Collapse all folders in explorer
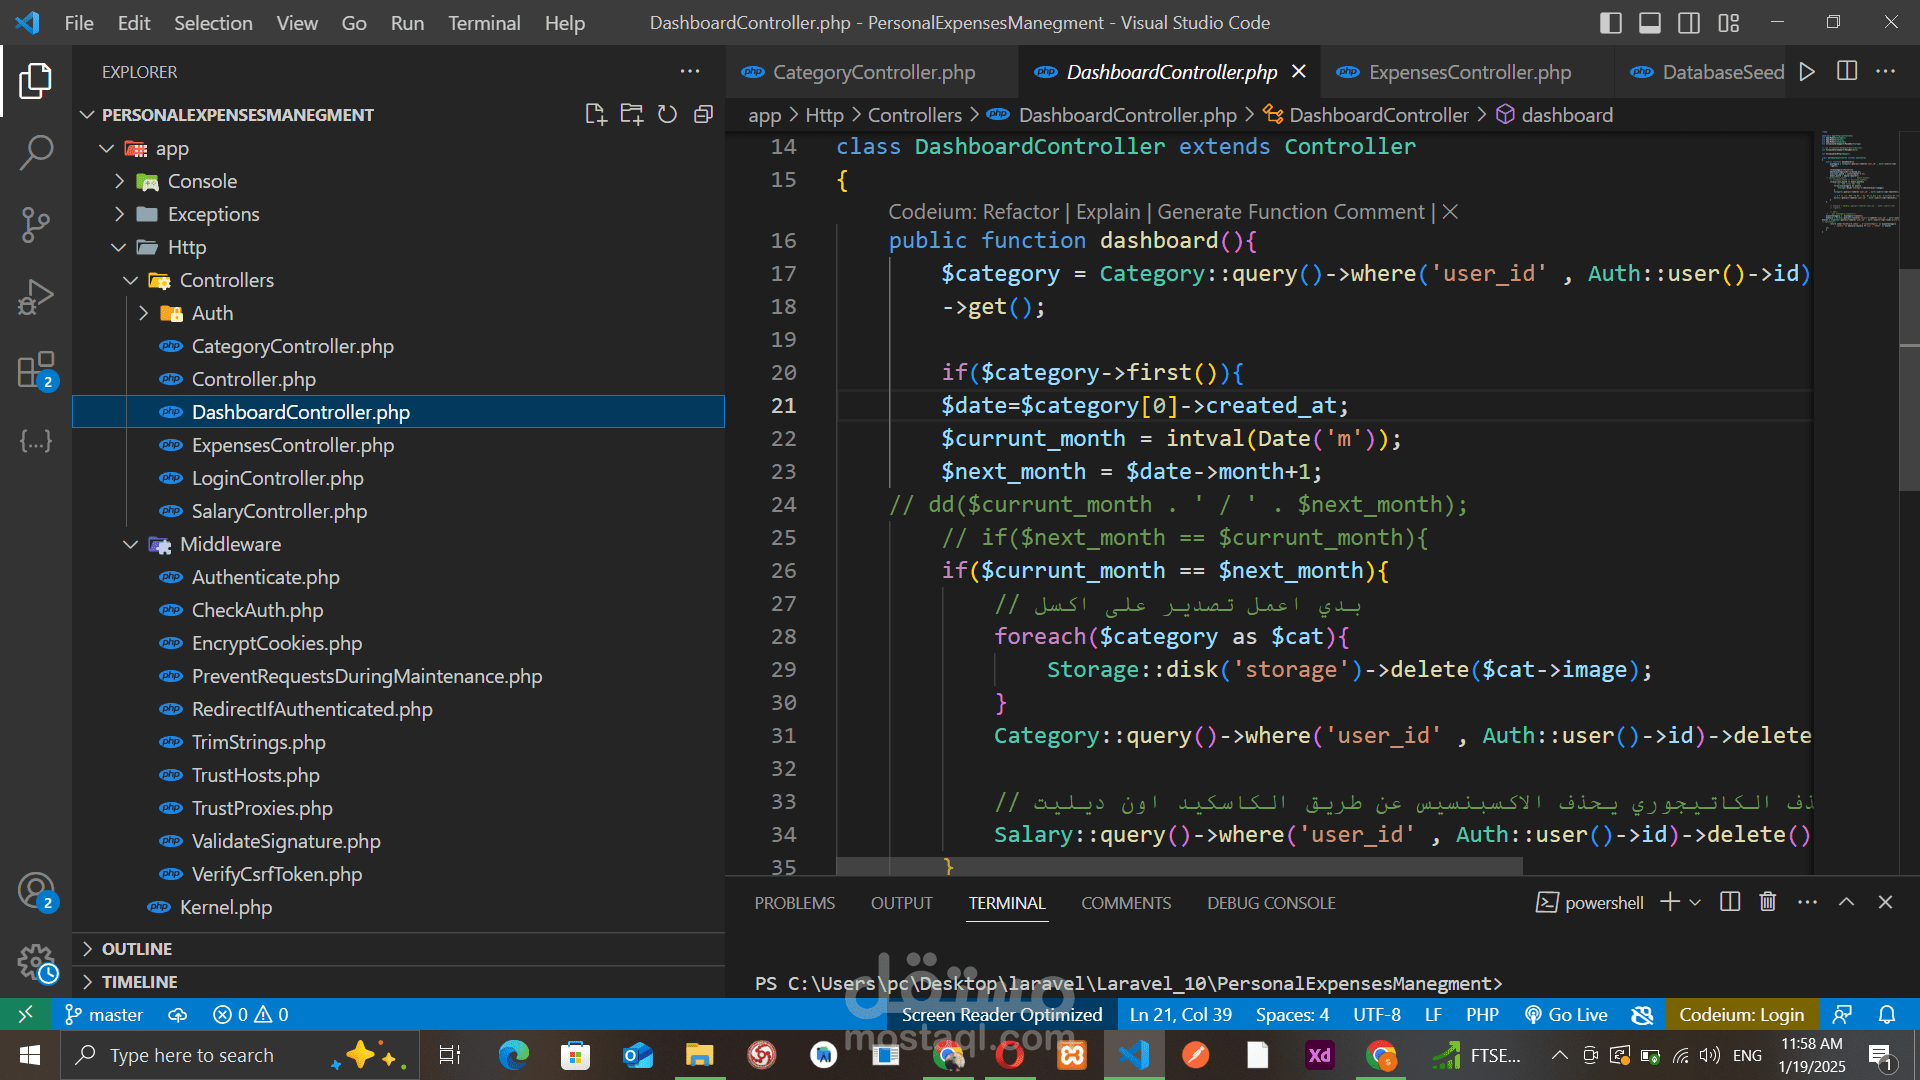 (x=703, y=114)
